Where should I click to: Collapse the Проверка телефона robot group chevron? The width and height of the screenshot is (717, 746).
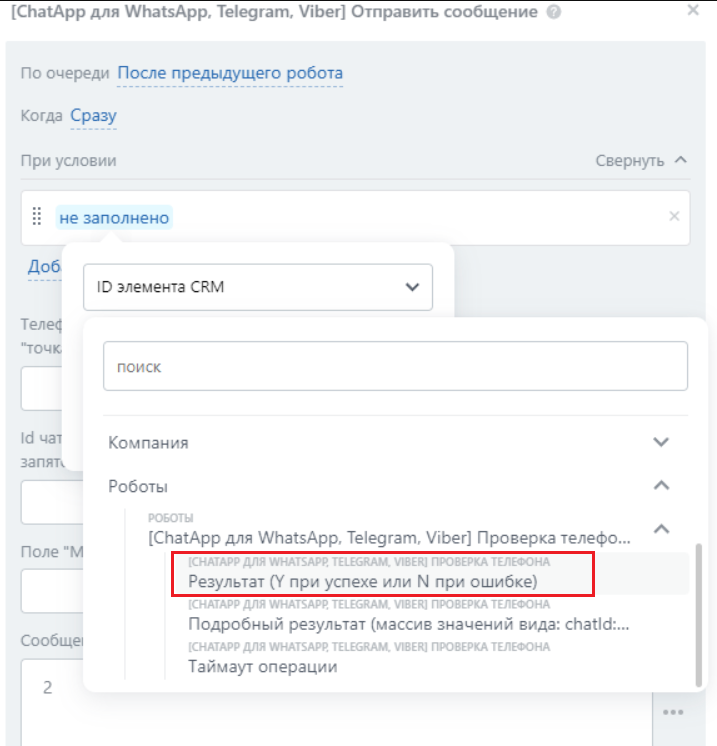[660, 529]
